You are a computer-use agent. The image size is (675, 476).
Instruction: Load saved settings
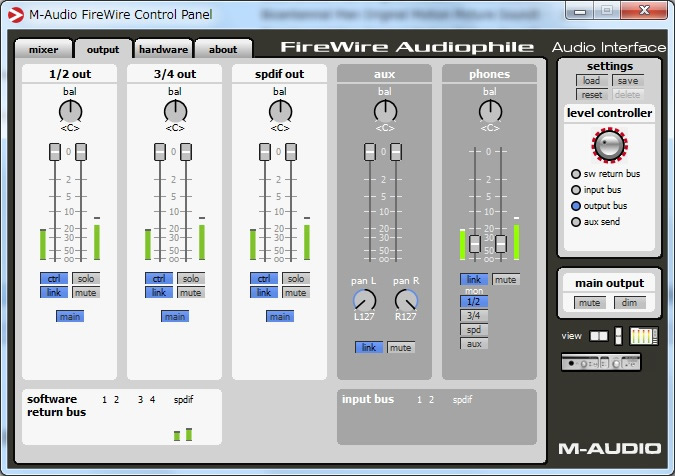point(592,80)
